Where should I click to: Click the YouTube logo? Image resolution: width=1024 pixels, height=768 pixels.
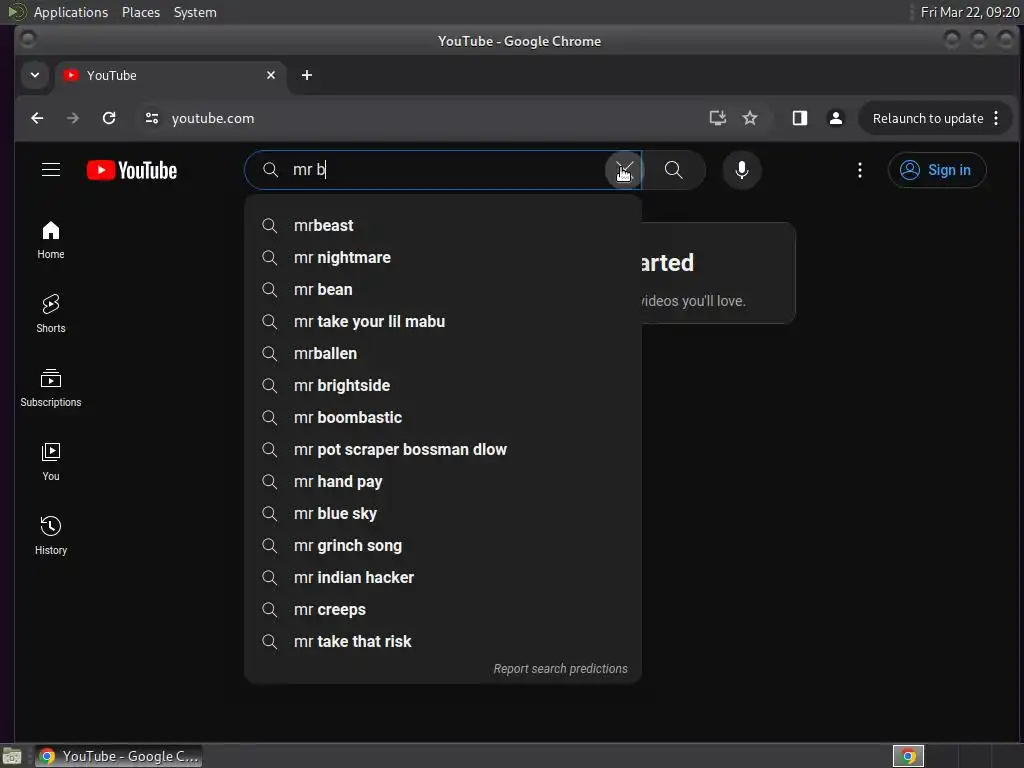(132, 170)
